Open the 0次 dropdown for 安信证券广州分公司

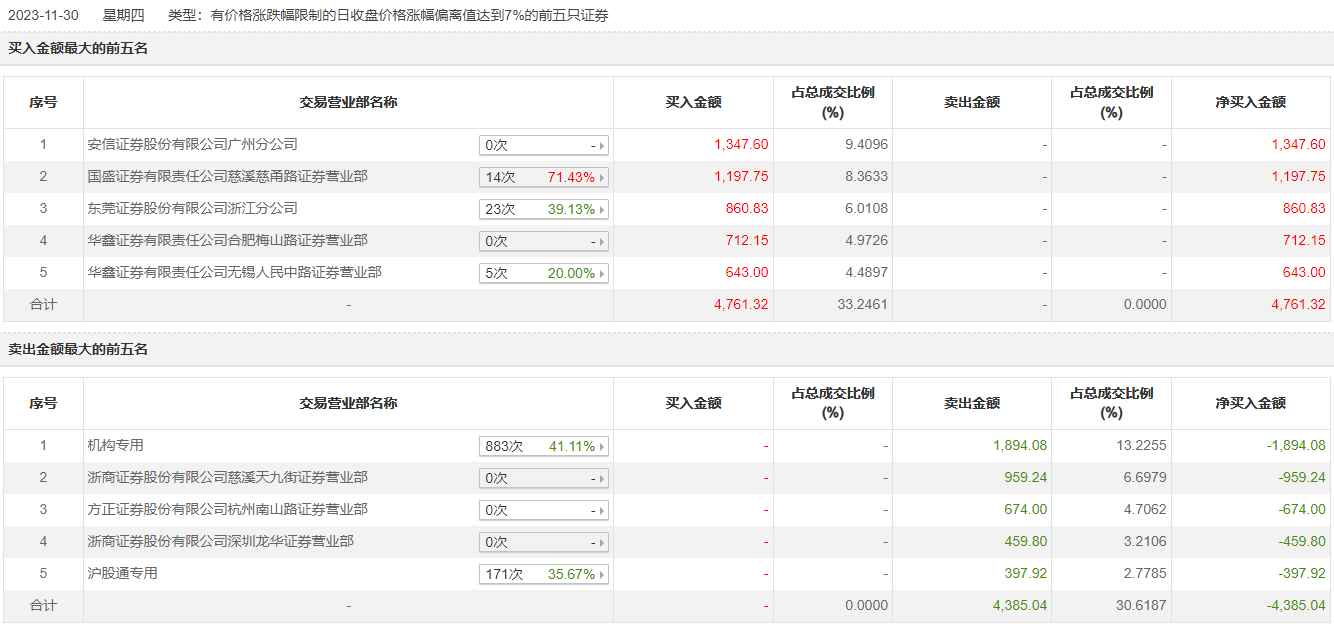point(544,146)
